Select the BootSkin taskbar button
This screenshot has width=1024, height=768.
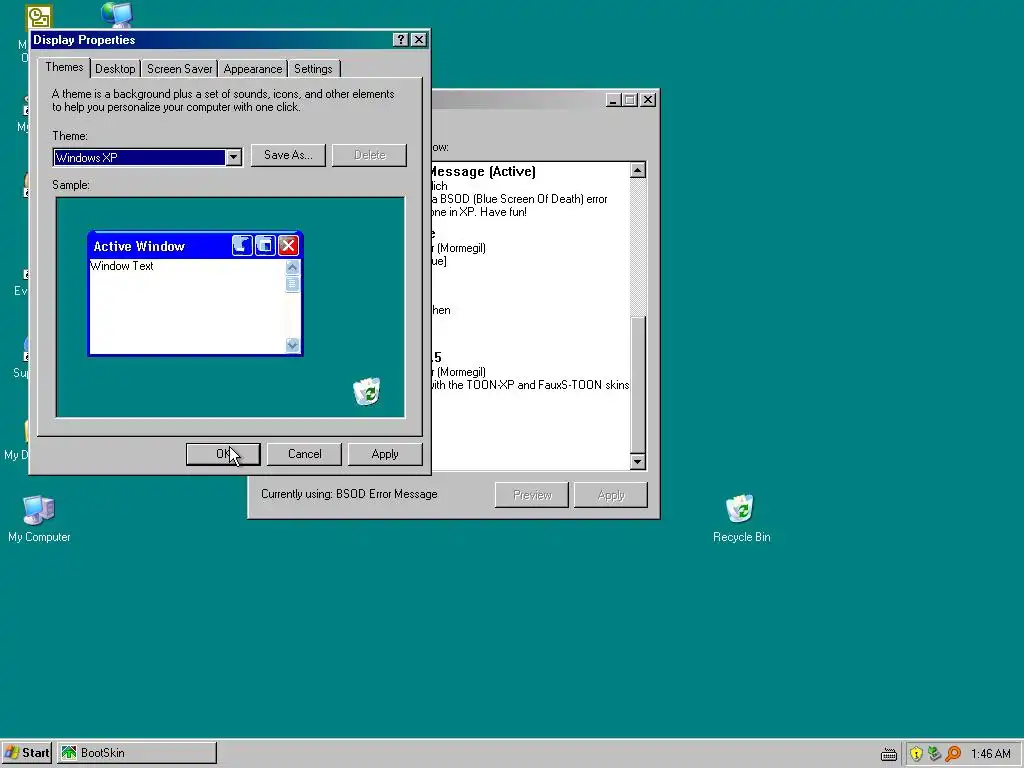[136, 753]
